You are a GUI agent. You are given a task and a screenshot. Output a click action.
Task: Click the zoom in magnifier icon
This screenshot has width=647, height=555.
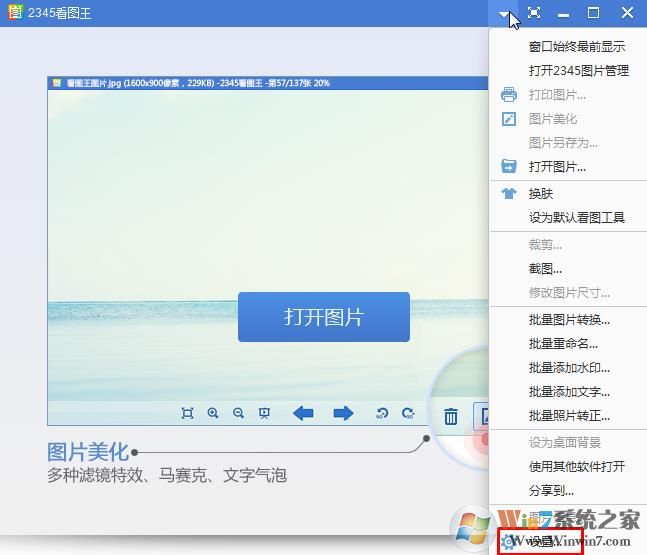[213, 413]
